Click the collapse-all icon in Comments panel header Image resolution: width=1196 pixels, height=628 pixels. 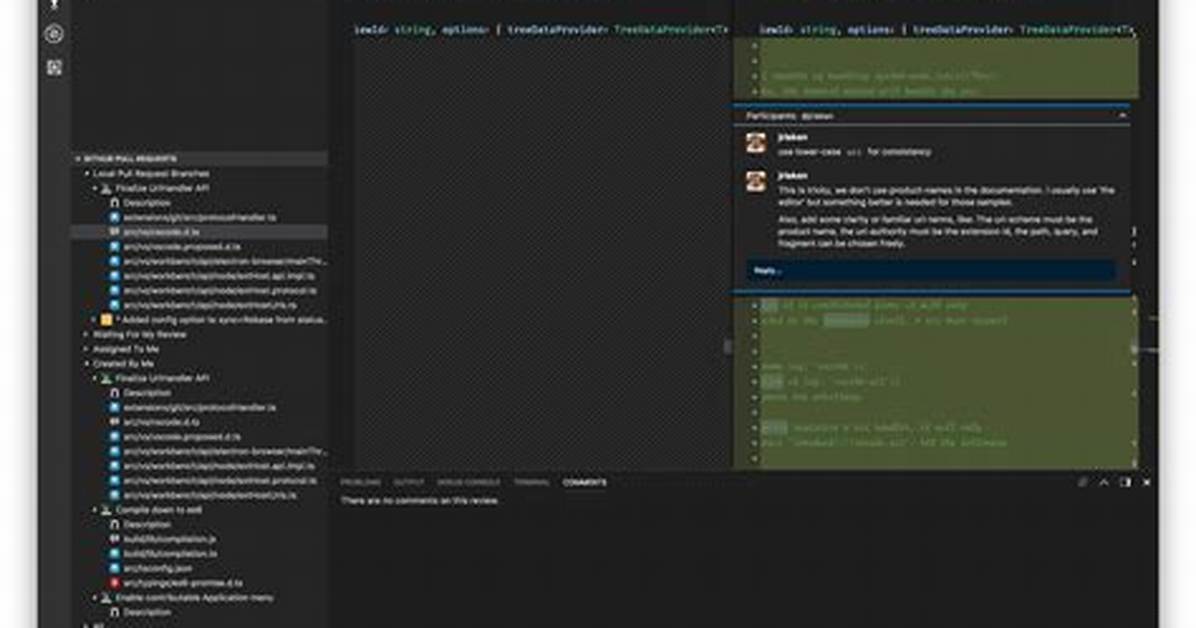pyautogui.click(x=1082, y=482)
